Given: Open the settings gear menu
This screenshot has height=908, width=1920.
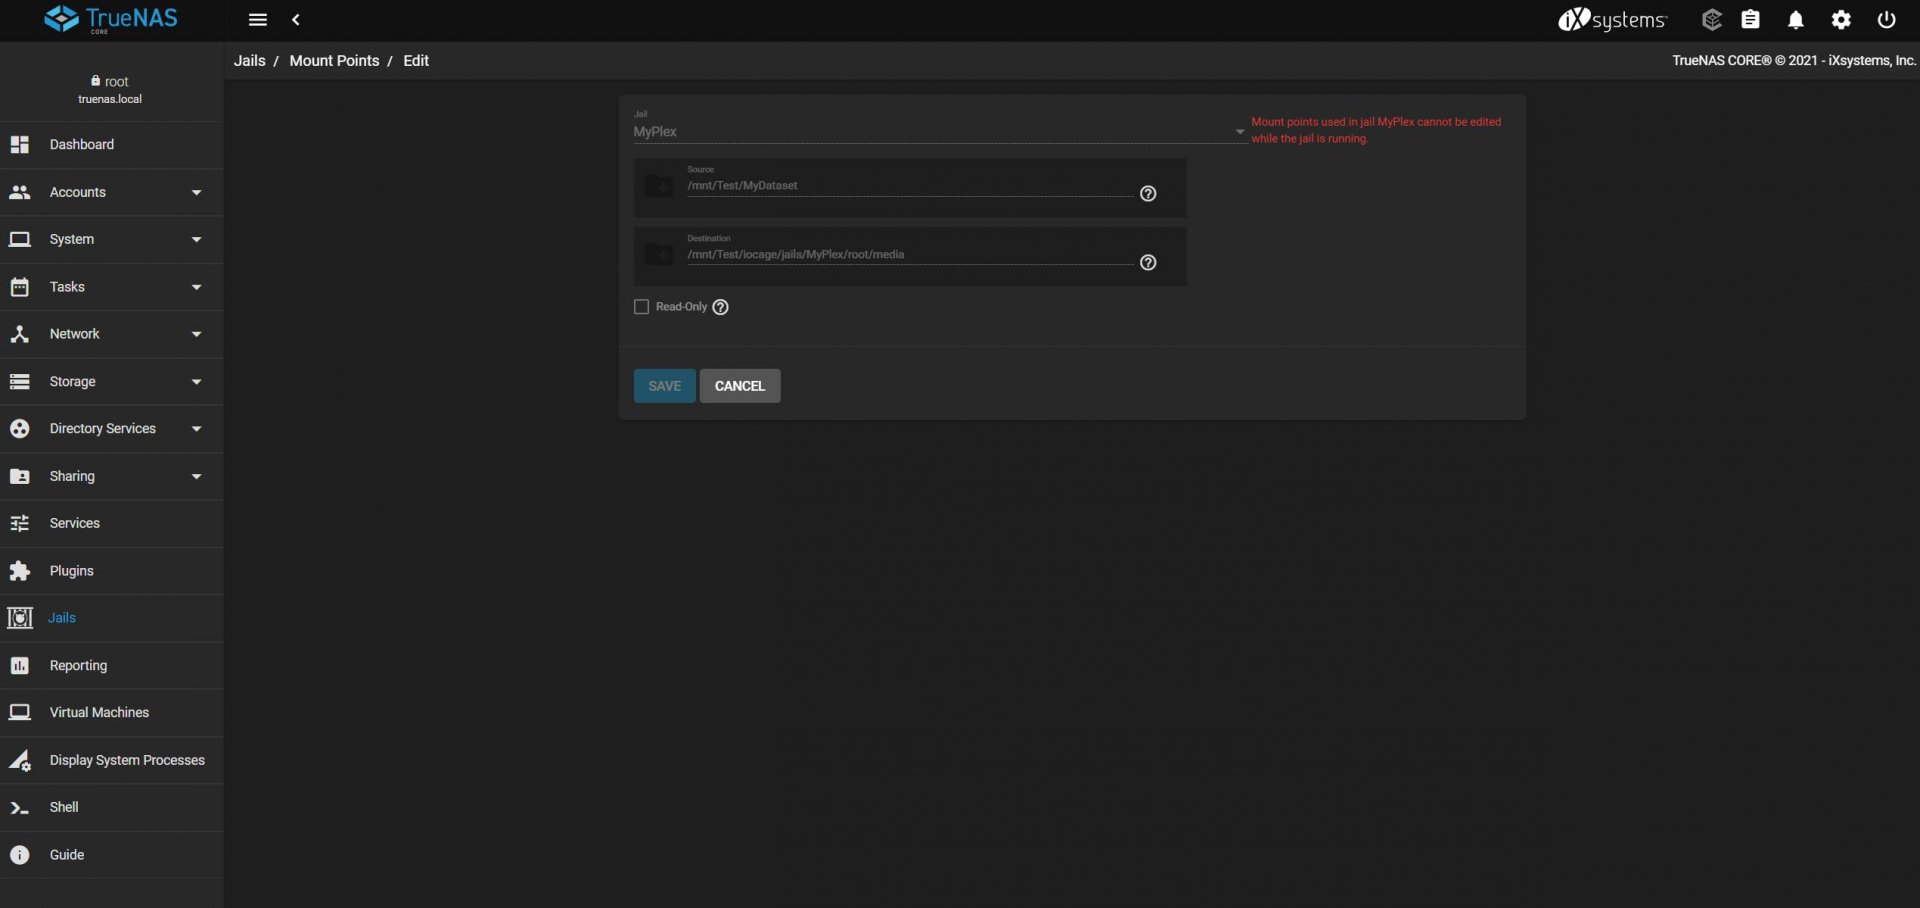Looking at the screenshot, I should 1841,20.
